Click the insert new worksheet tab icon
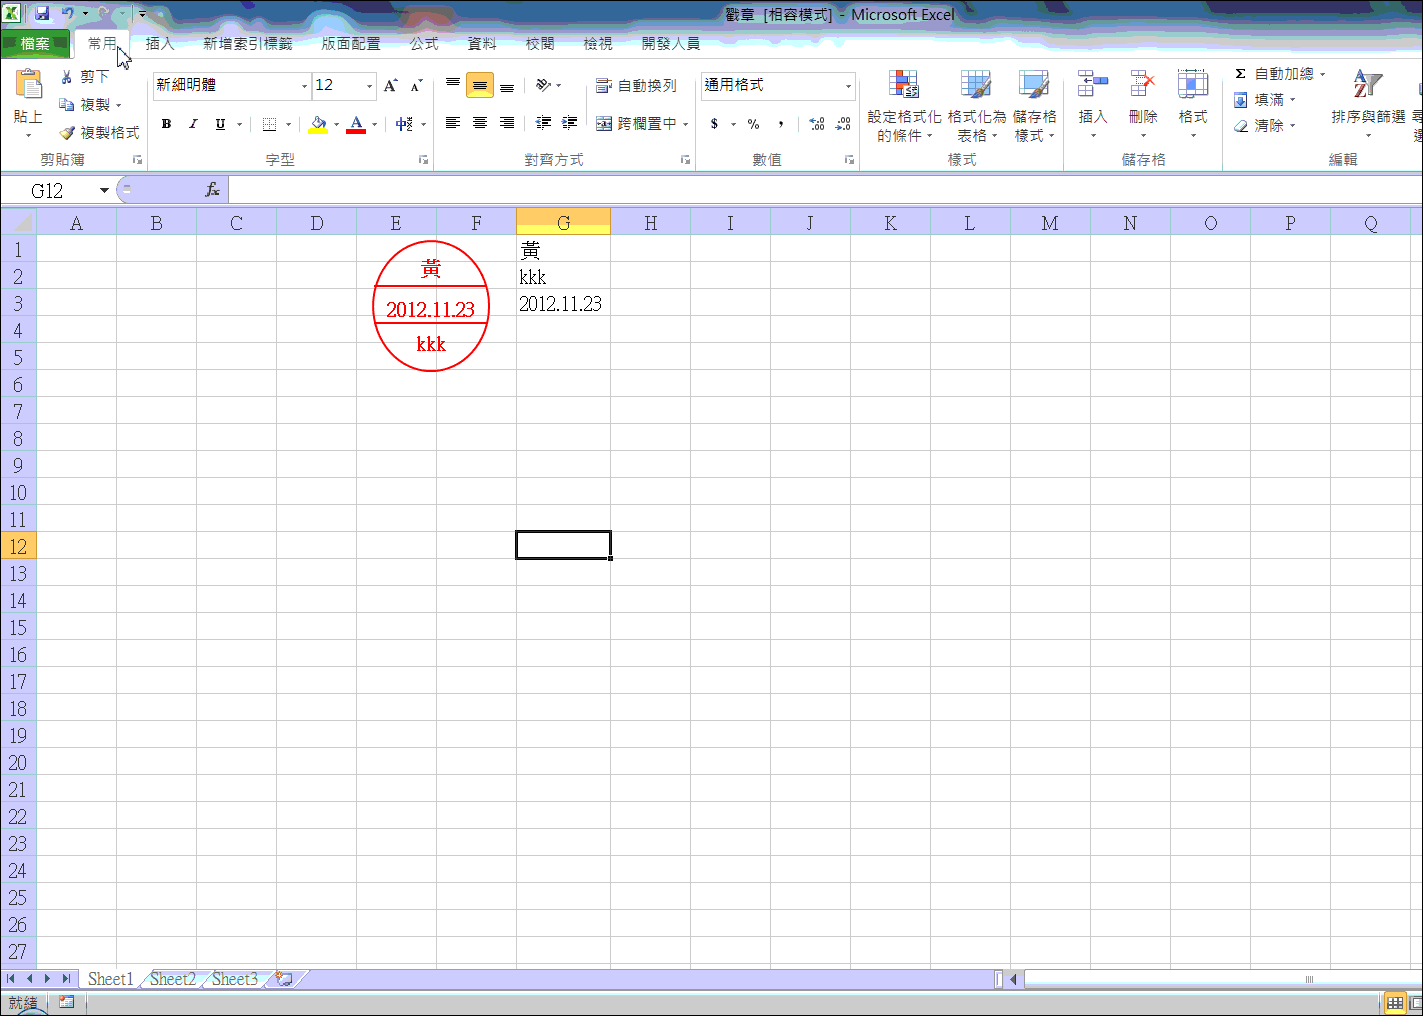Image resolution: width=1423 pixels, height=1016 pixels. click(285, 979)
